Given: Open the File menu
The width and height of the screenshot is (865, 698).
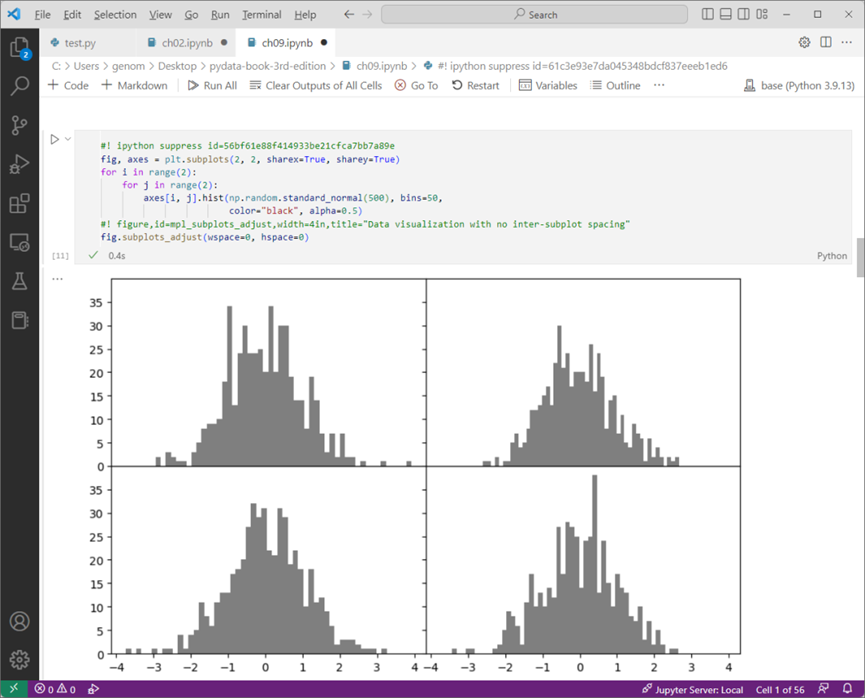Looking at the screenshot, I should click(x=42, y=15).
